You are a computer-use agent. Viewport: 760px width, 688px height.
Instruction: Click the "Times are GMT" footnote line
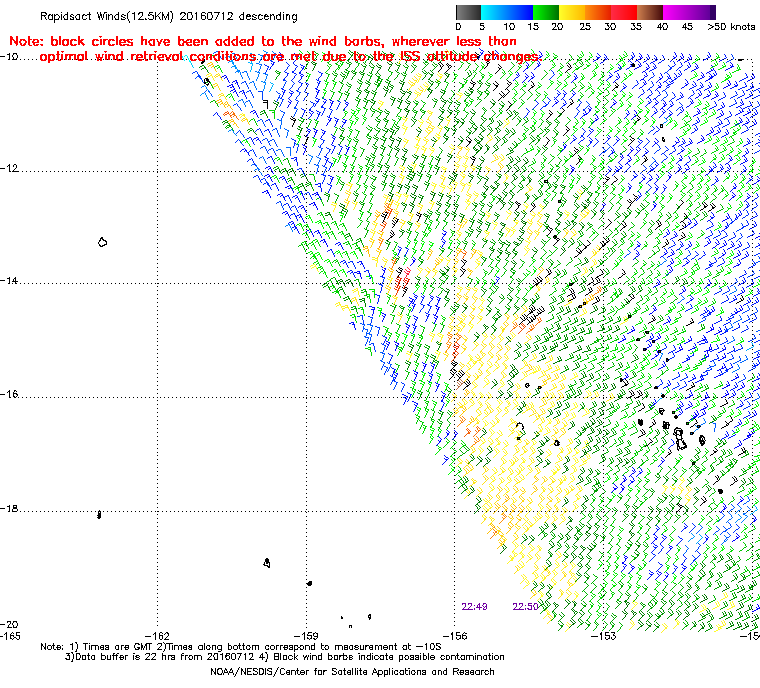click(x=241, y=647)
